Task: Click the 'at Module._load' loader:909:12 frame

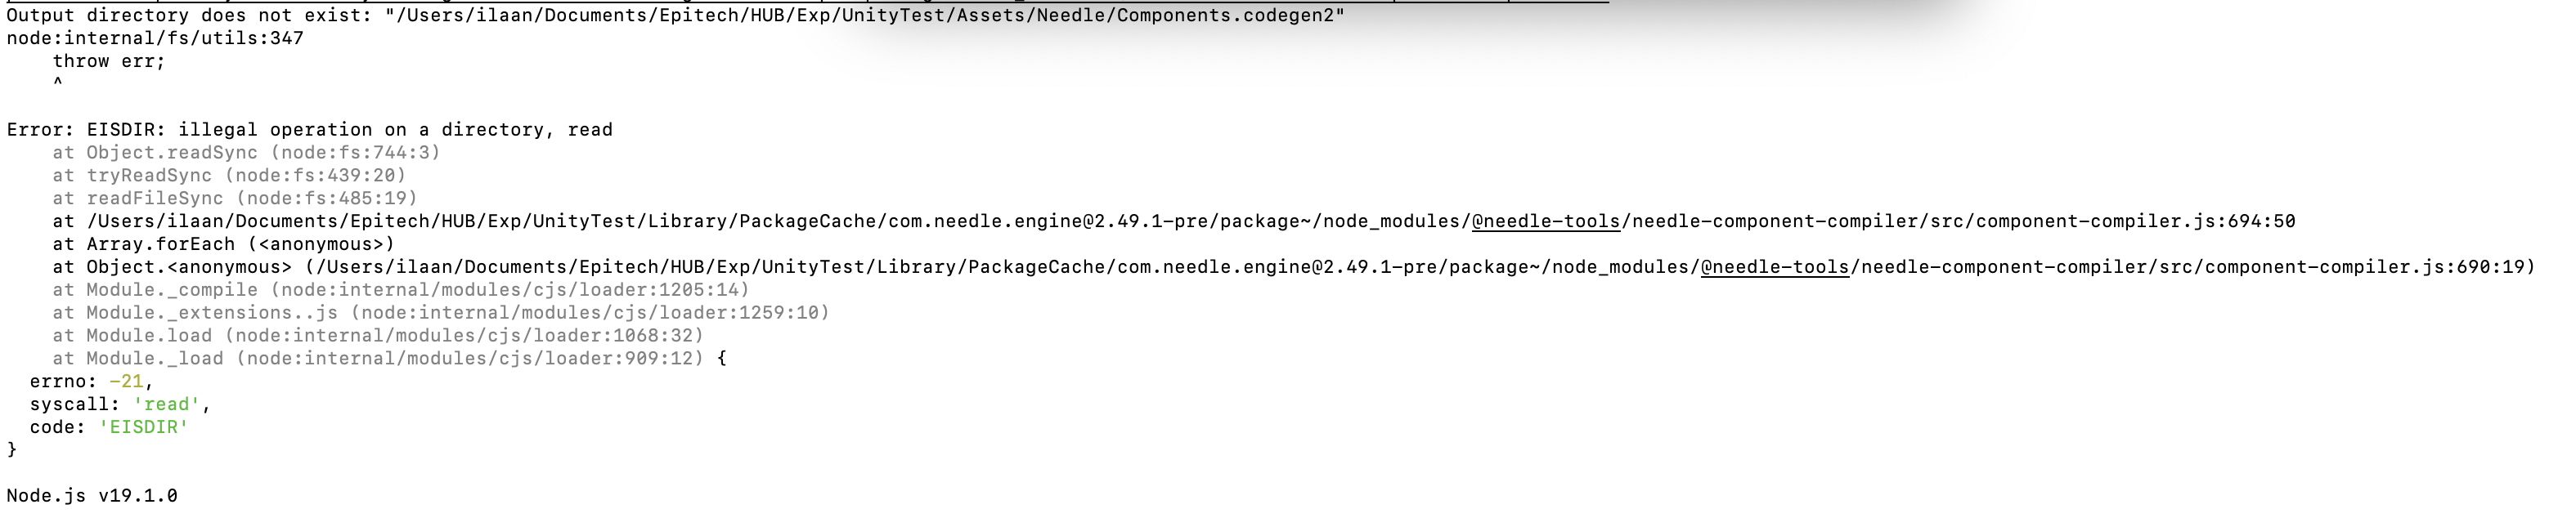Action: [378, 358]
